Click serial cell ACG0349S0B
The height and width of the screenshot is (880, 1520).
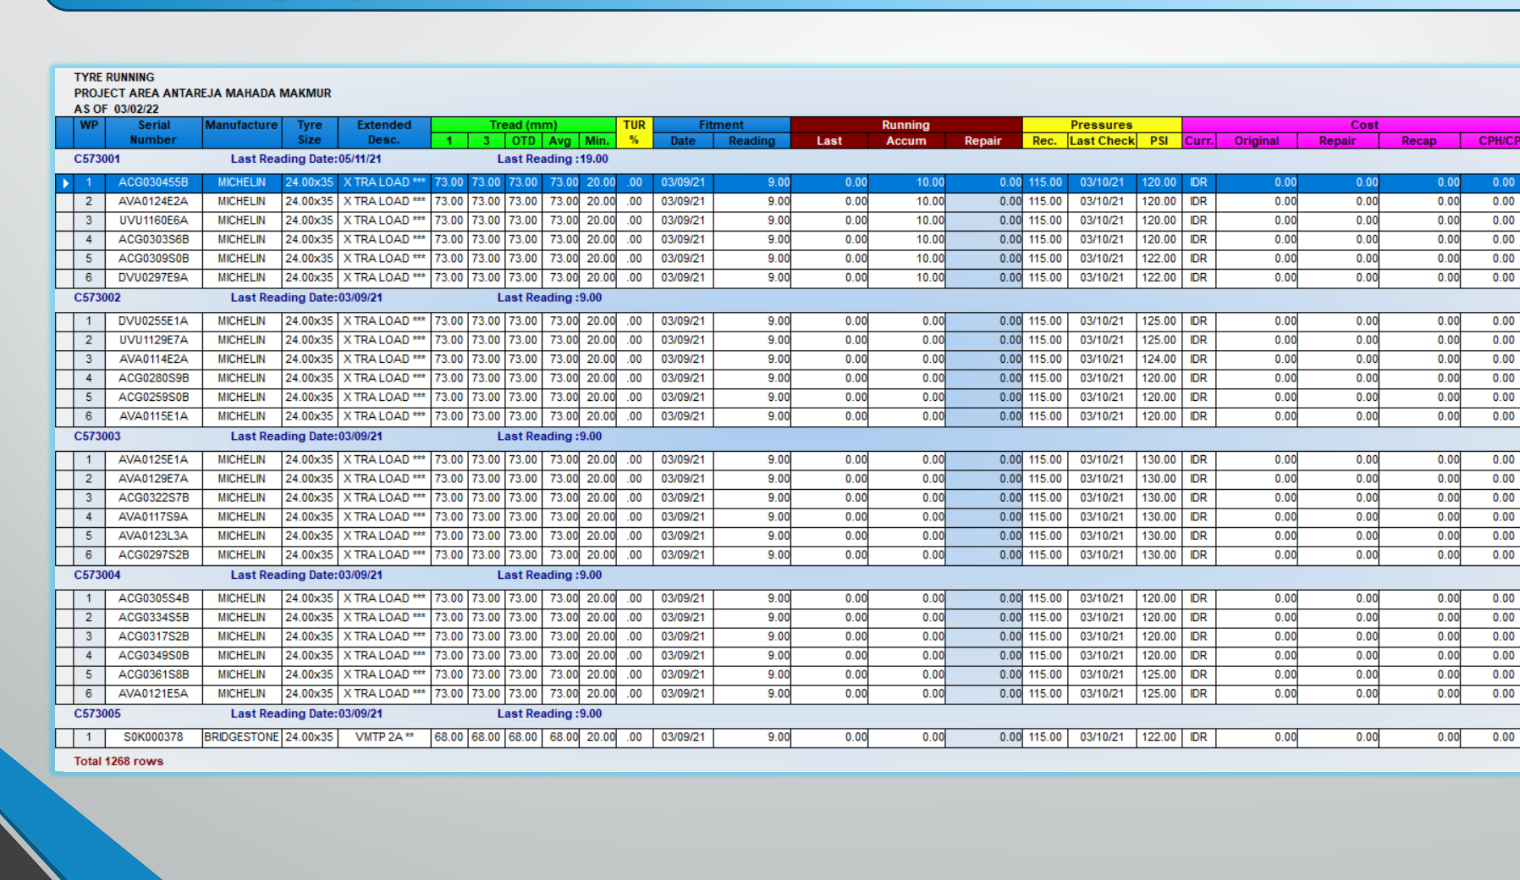point(153,656)
